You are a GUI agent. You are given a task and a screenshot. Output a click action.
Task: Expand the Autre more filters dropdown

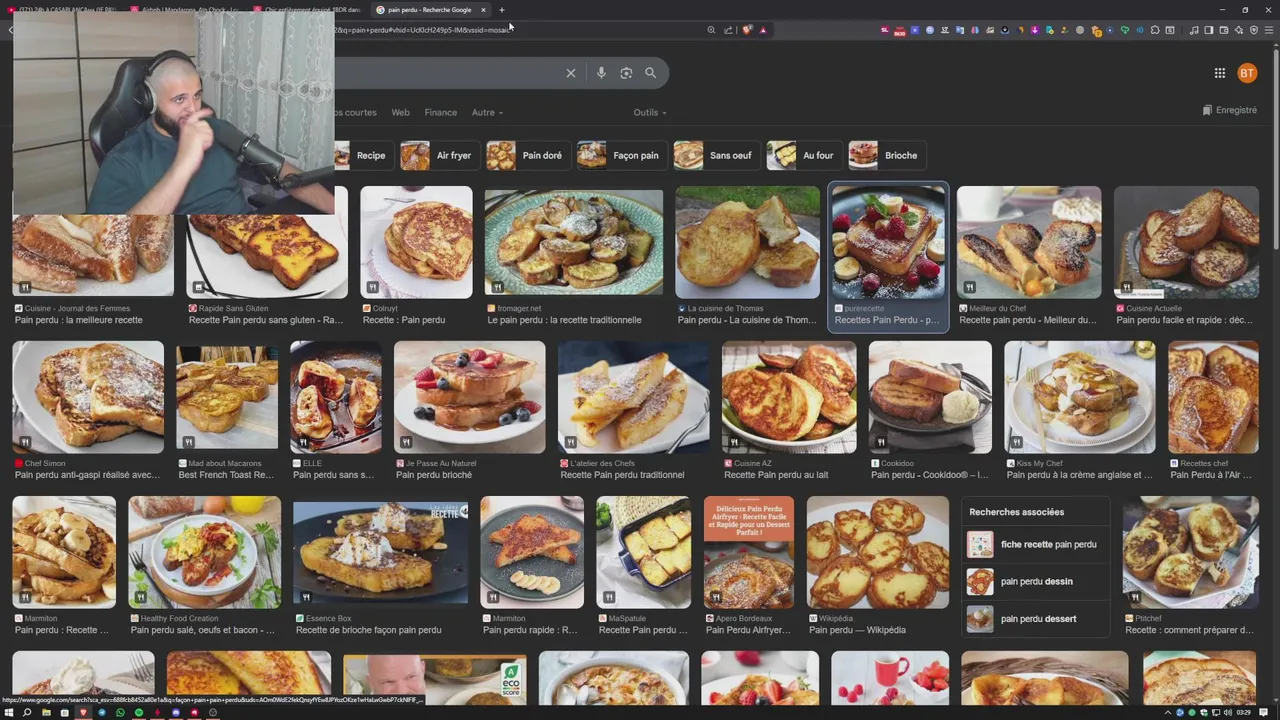click(x=487, y=112)
